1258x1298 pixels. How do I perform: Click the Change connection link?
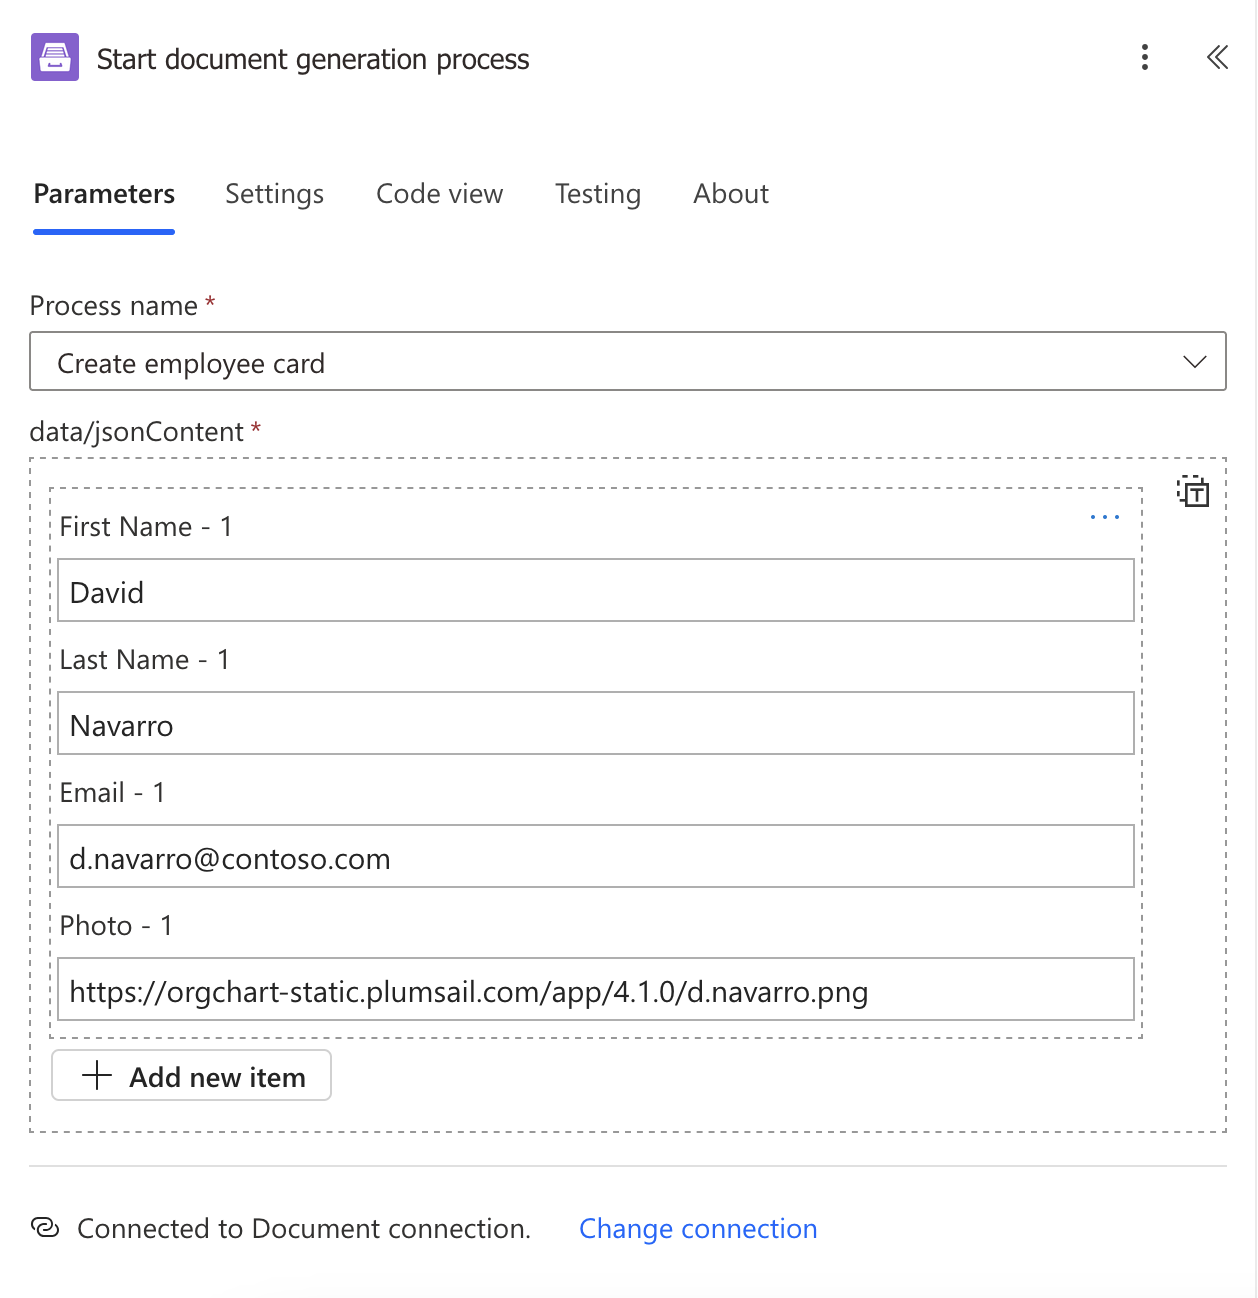(698, 1228)
